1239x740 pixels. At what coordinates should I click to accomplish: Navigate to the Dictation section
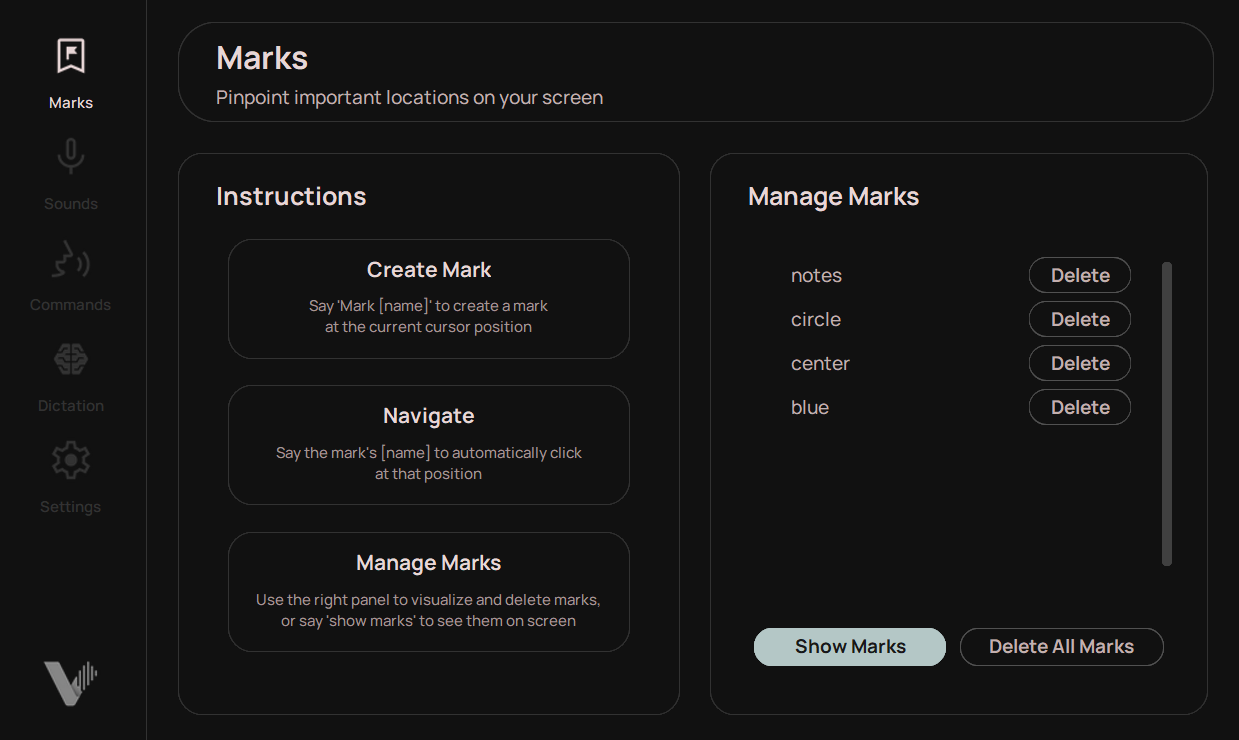click(x=70, y=405)
